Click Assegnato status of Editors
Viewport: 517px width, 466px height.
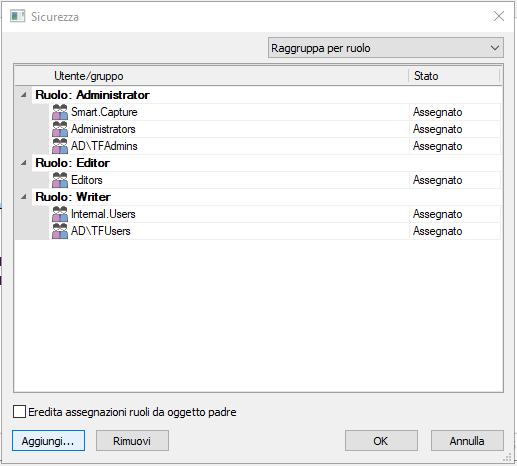437,180
